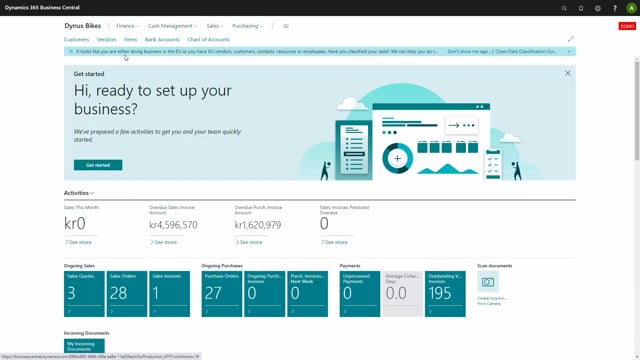Open the Sales menu

215,26
